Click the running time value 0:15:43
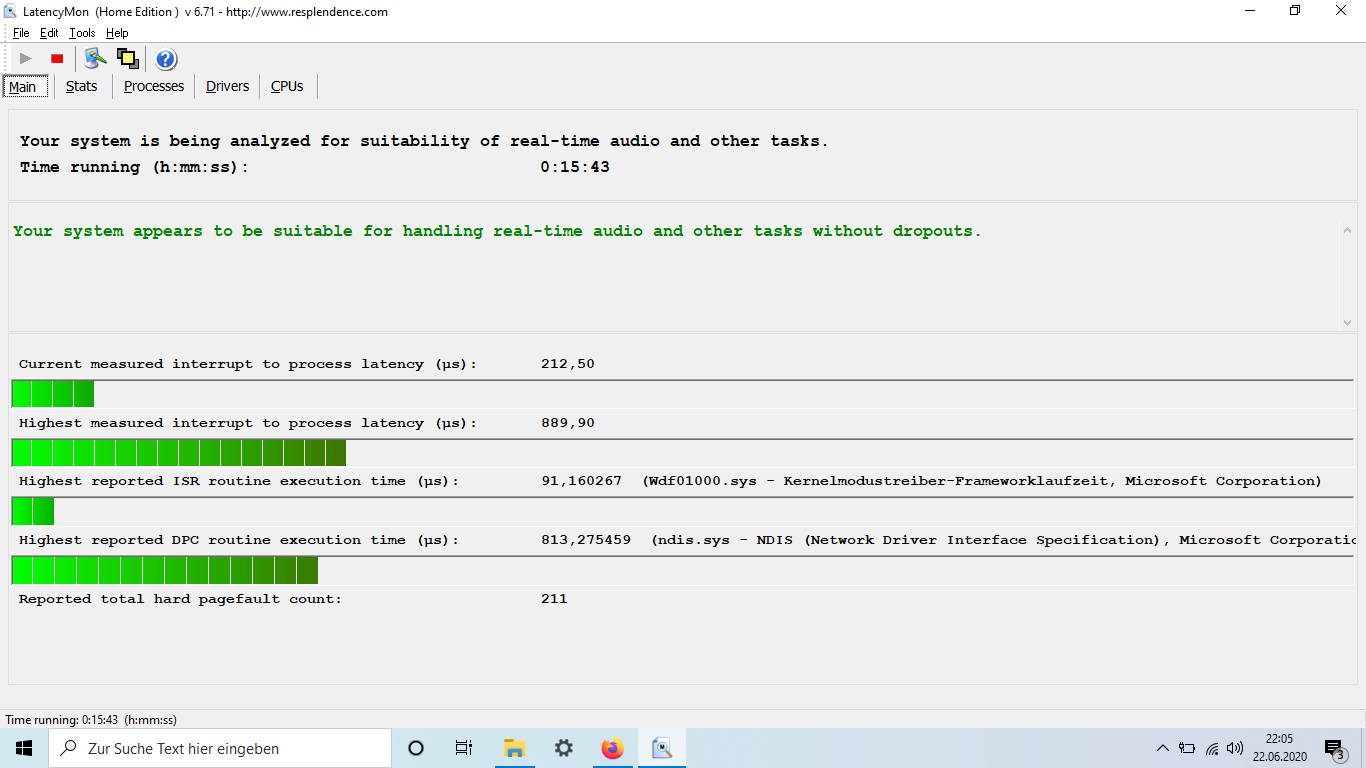Image resolution: width=1366 pixels, height=768 pixels. pyautogui.click(x=575, y=167)
